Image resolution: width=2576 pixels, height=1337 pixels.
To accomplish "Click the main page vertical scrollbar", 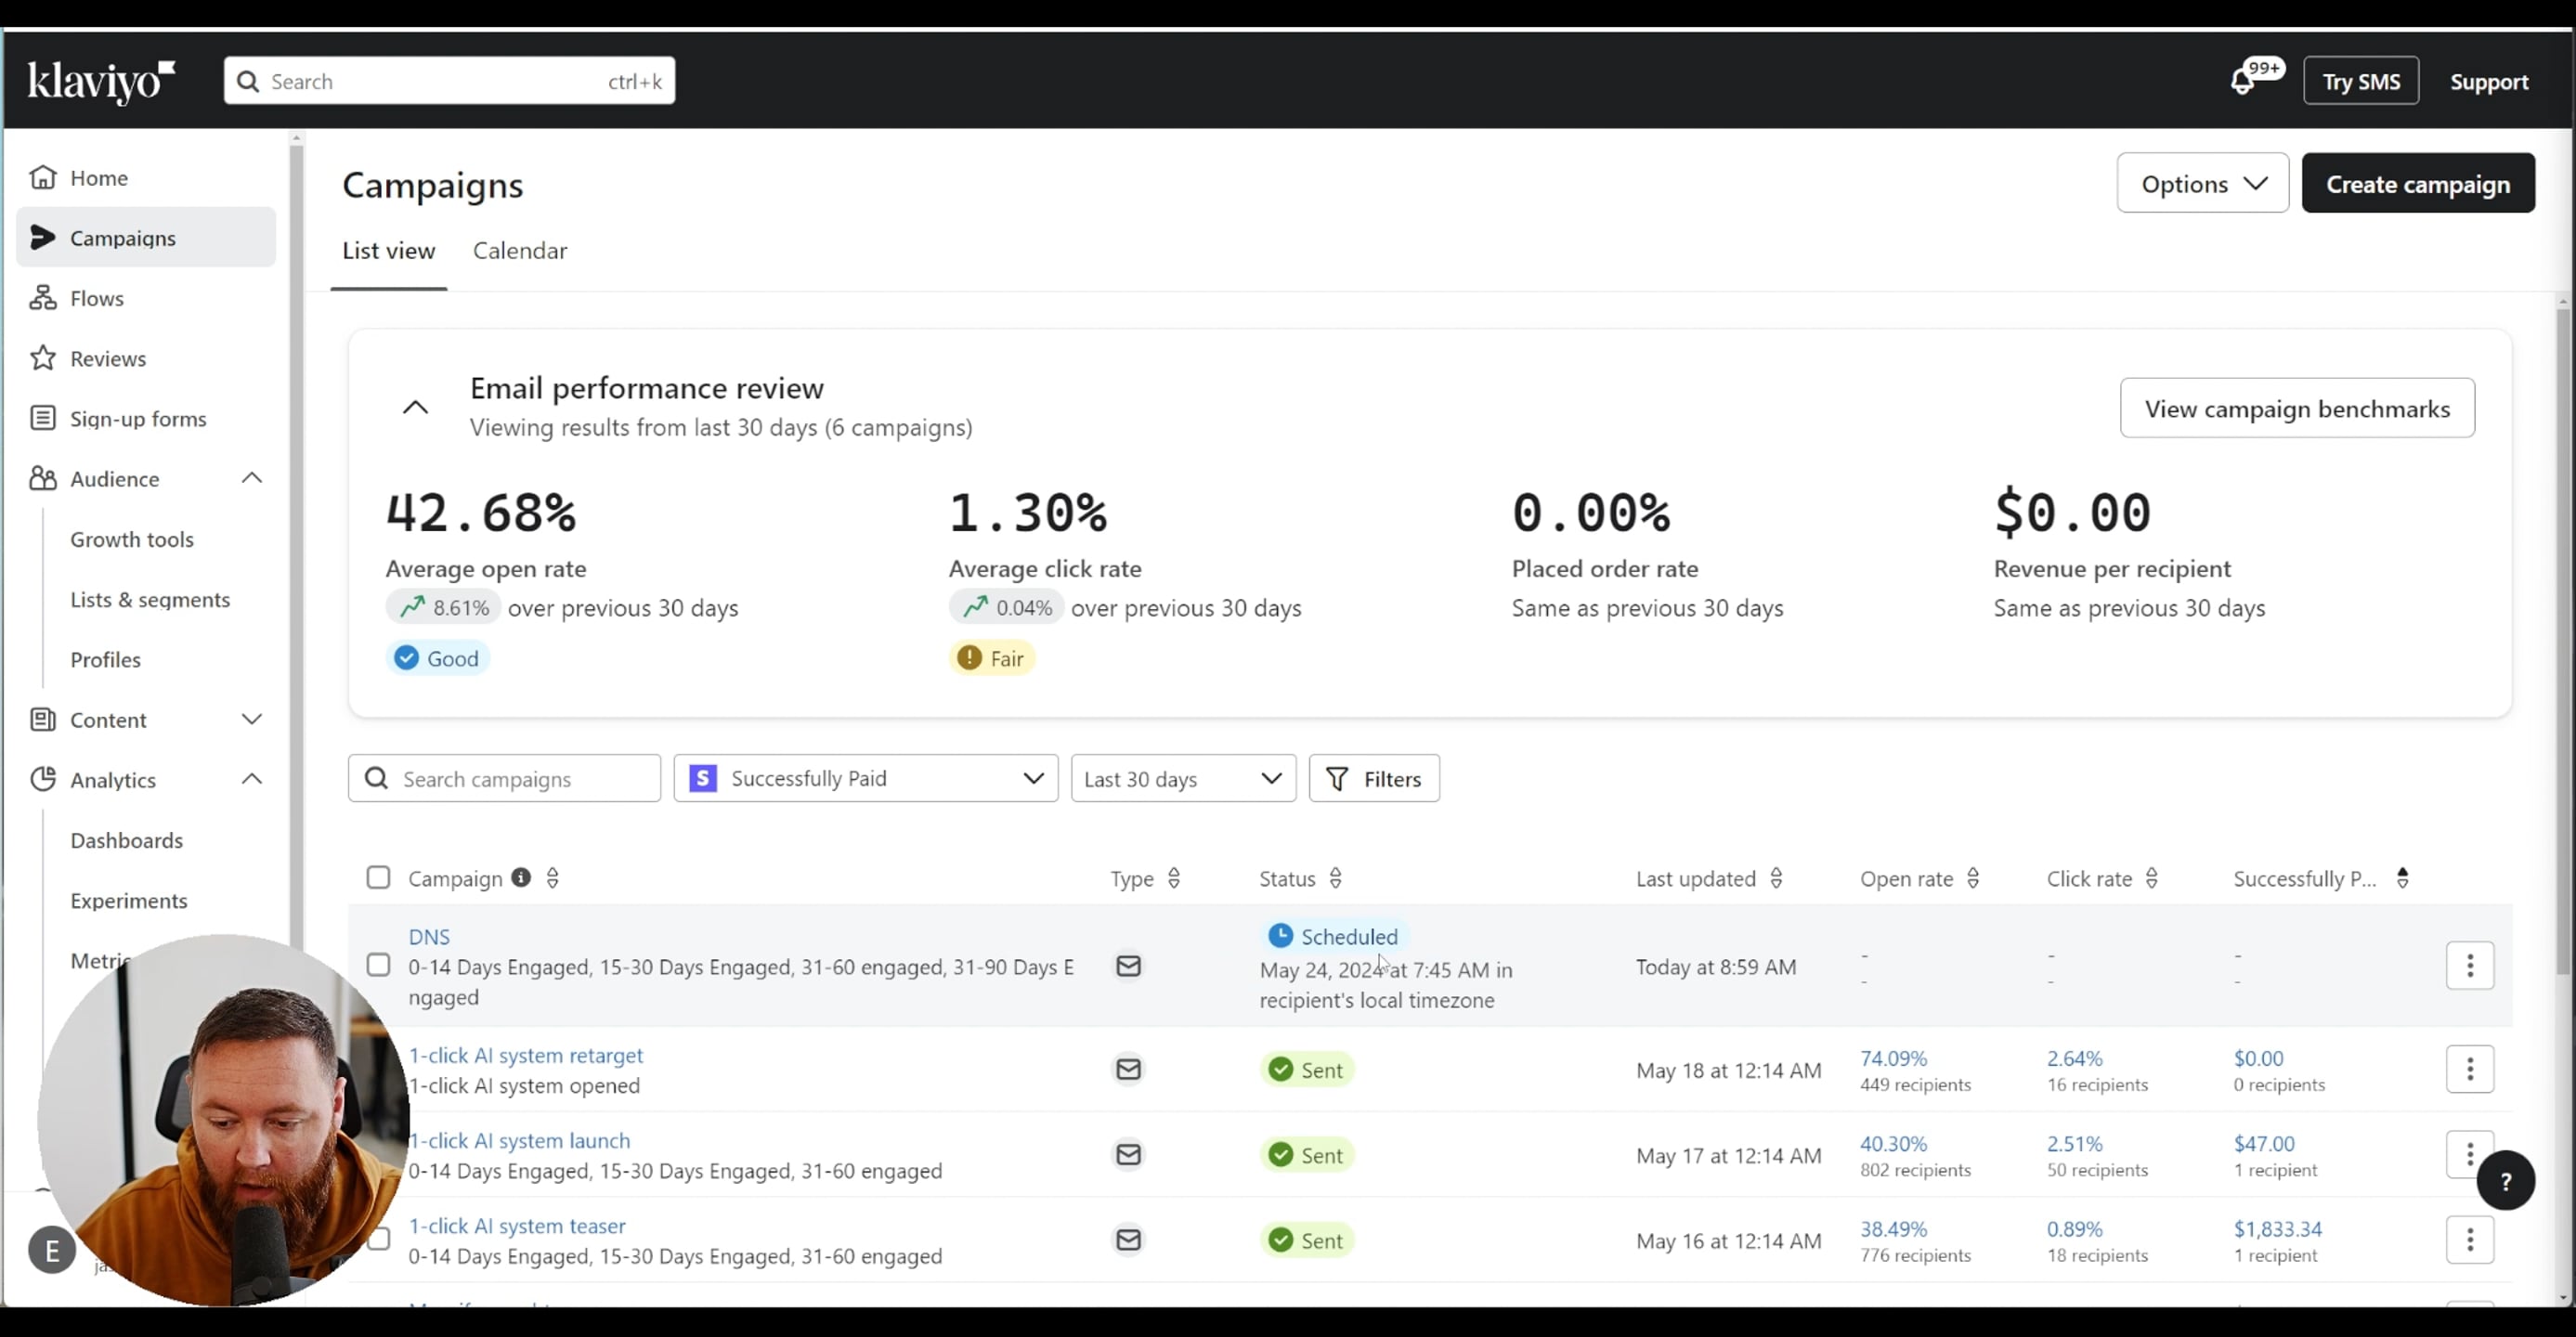I will point(2562,640).
